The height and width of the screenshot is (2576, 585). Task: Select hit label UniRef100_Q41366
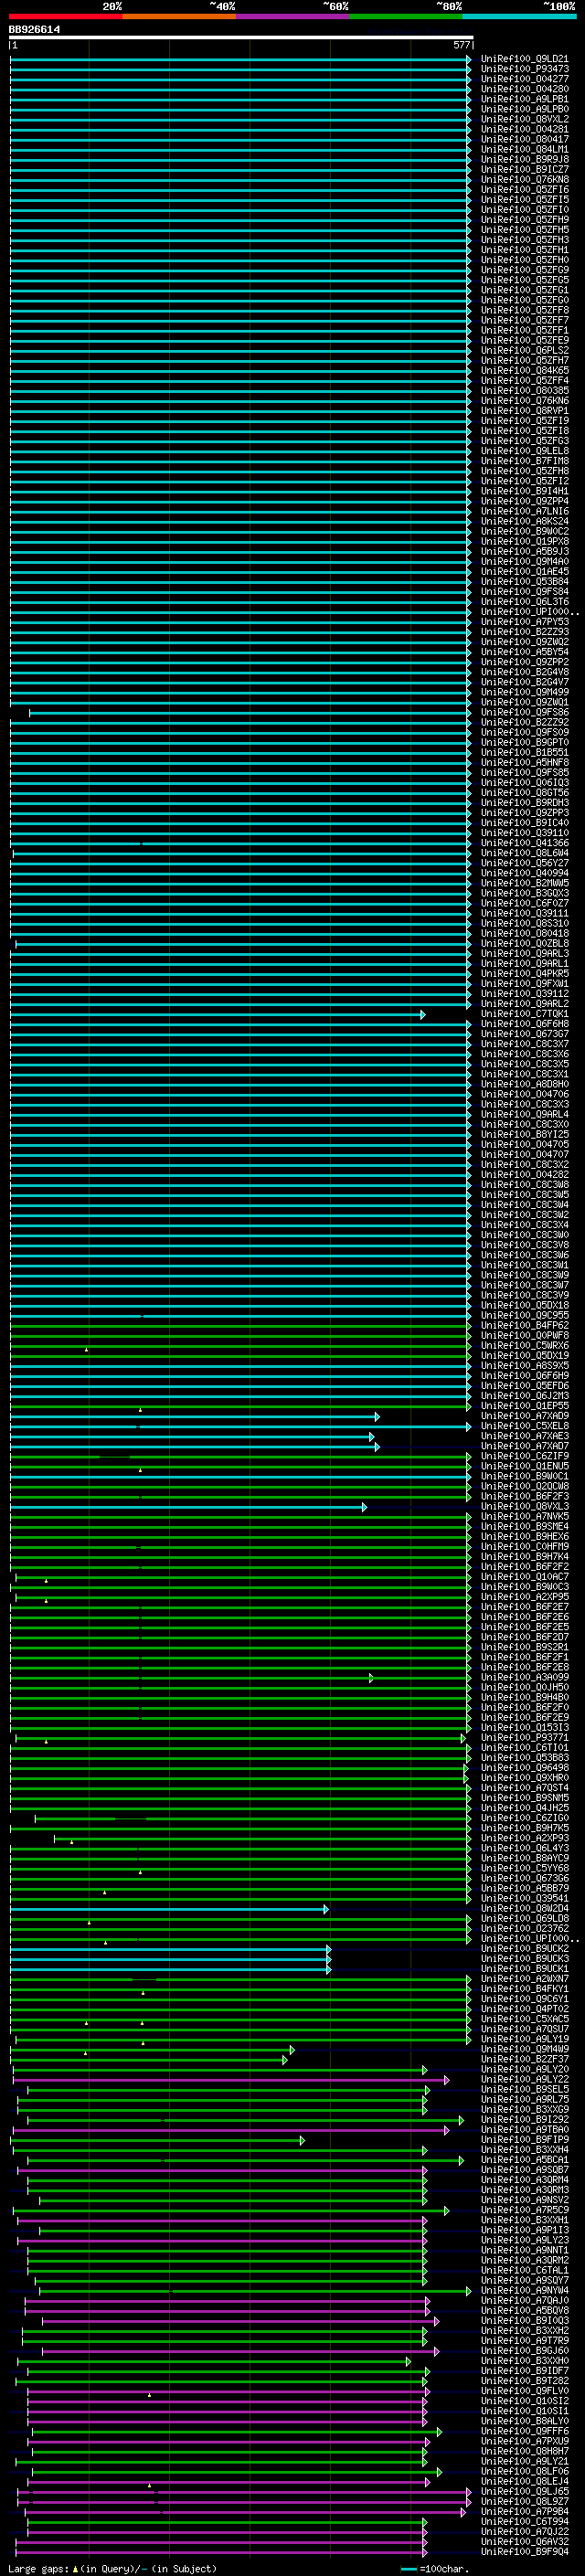[x=525, y=843]
